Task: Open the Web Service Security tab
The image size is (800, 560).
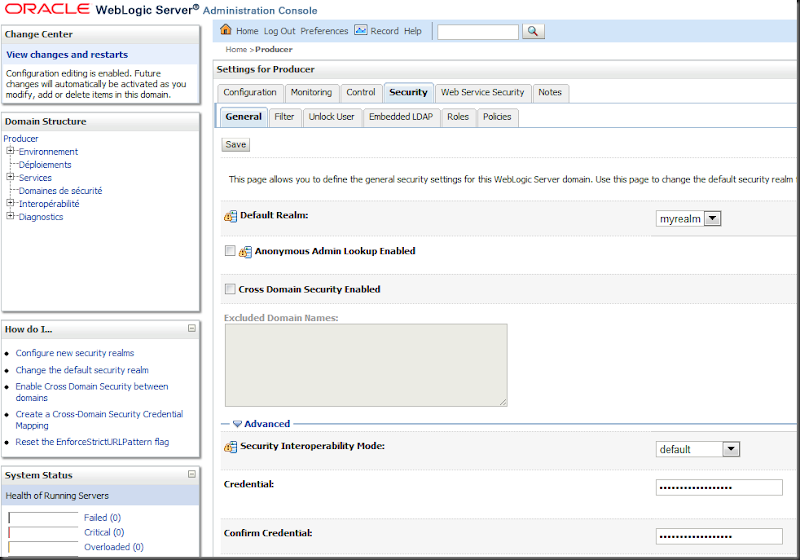Action: [483, 93]
